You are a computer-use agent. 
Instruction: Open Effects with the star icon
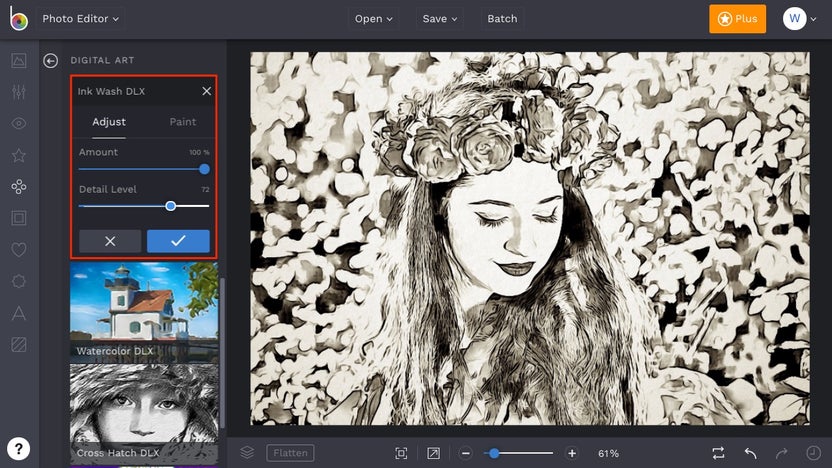point(18,155)
